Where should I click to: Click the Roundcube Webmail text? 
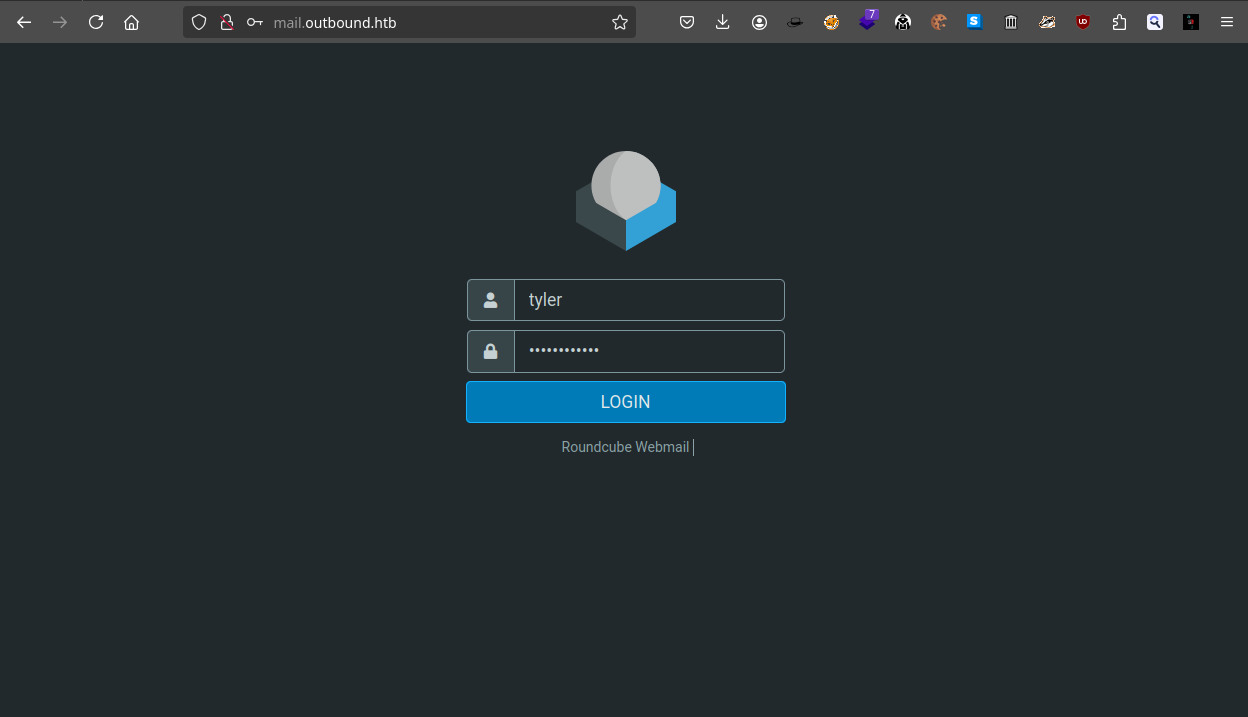625,447
